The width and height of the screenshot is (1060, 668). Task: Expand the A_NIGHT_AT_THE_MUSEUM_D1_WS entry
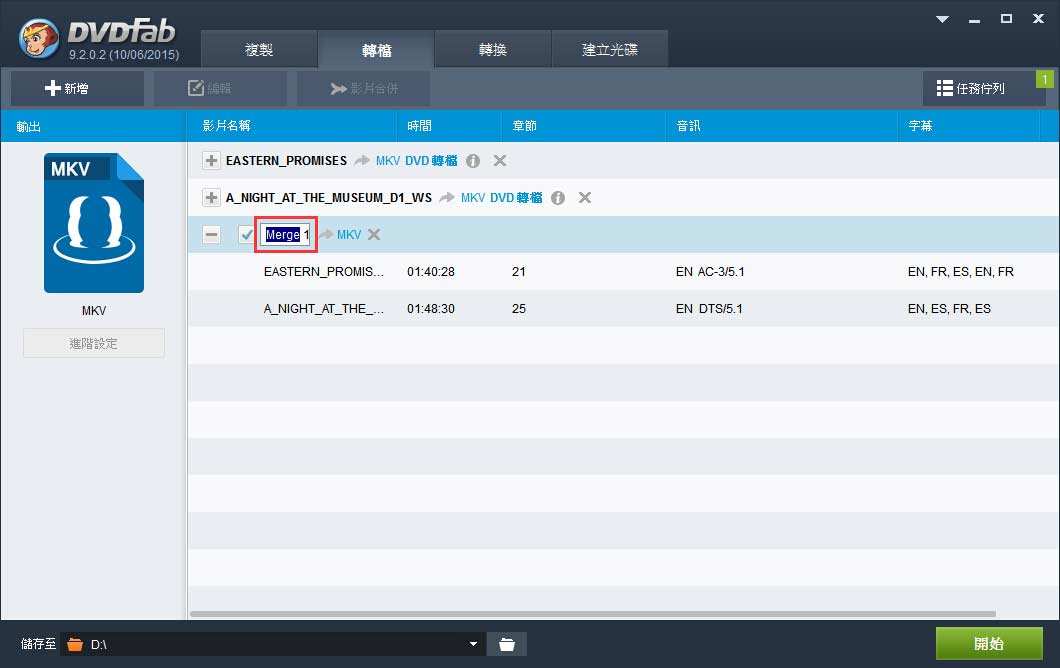(x=212, y=197)
